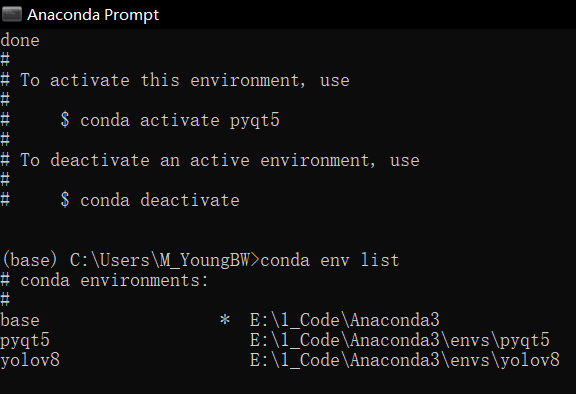The image size is (576, 394).
Task: Click the empty line below yolov8 entry
Action: point(288,382)
